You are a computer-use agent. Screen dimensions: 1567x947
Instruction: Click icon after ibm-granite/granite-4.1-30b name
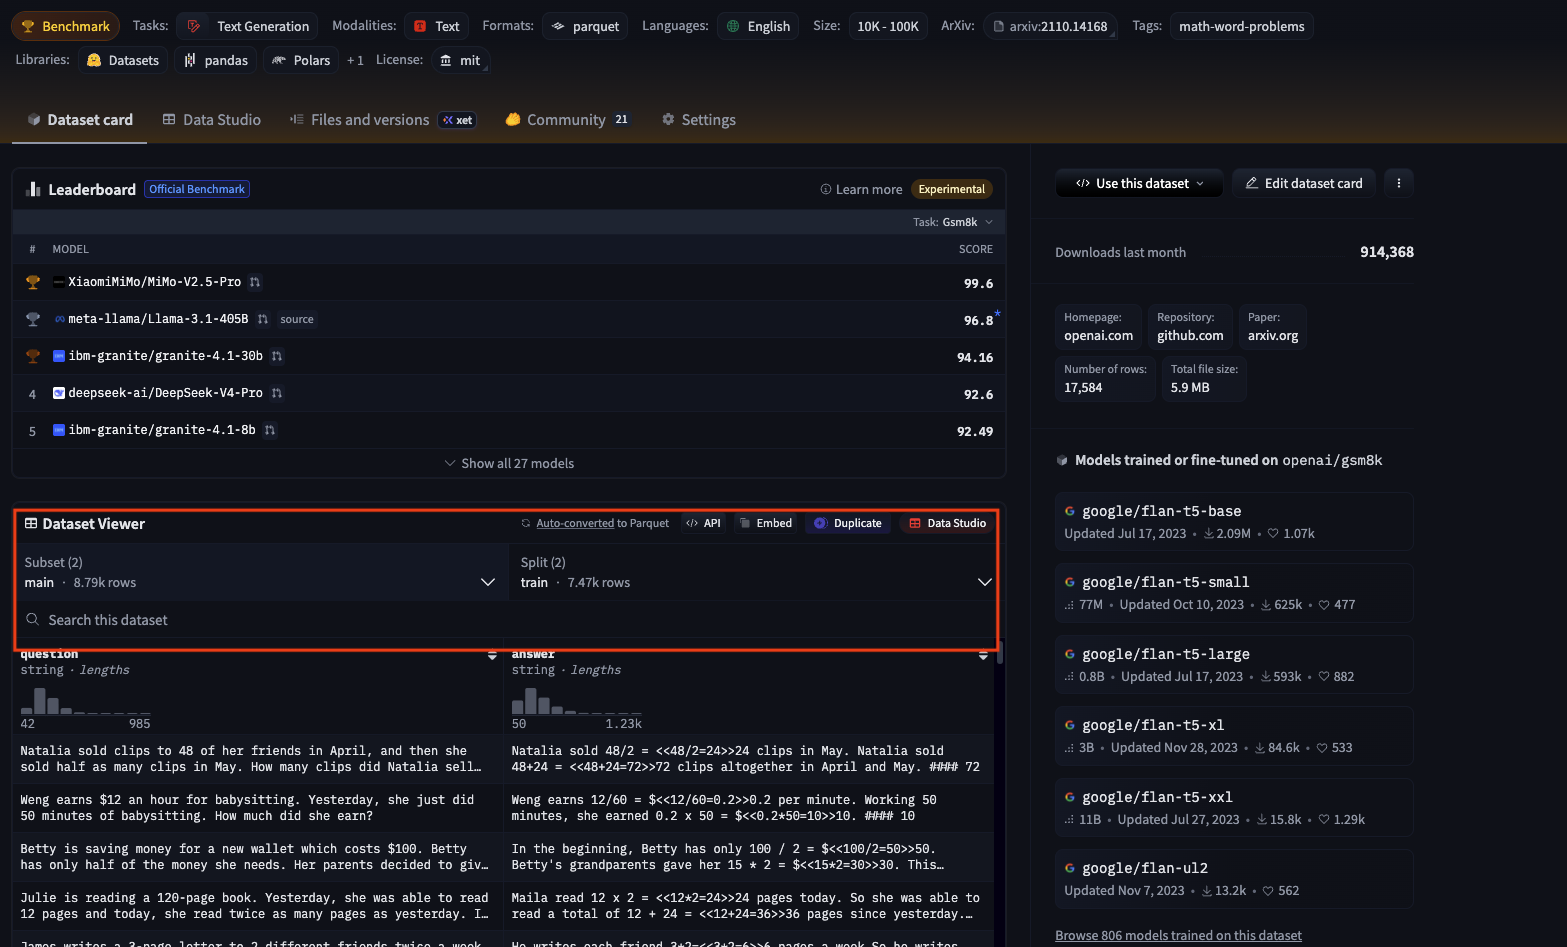pos(277,356)
